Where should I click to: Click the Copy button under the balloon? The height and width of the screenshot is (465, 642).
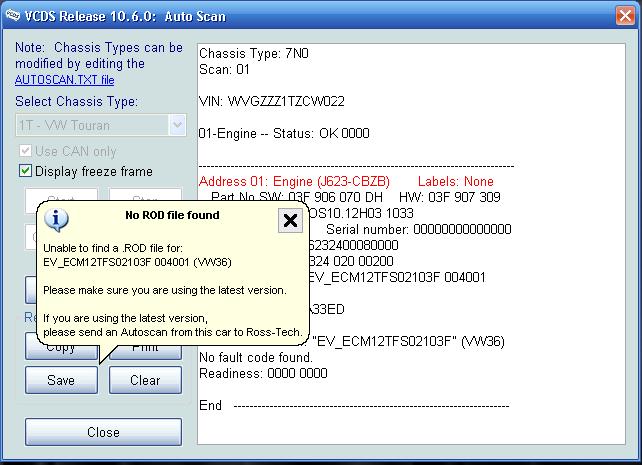(x=61, y=351)
